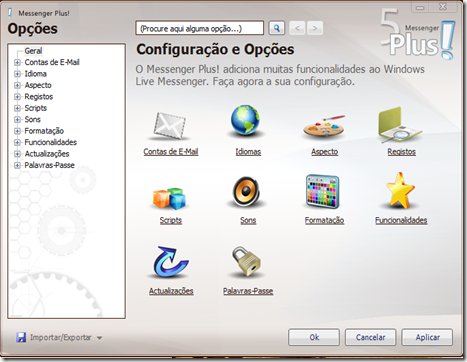
Task: Open the Aspecto paint palette icon
Action: [324, 127]
